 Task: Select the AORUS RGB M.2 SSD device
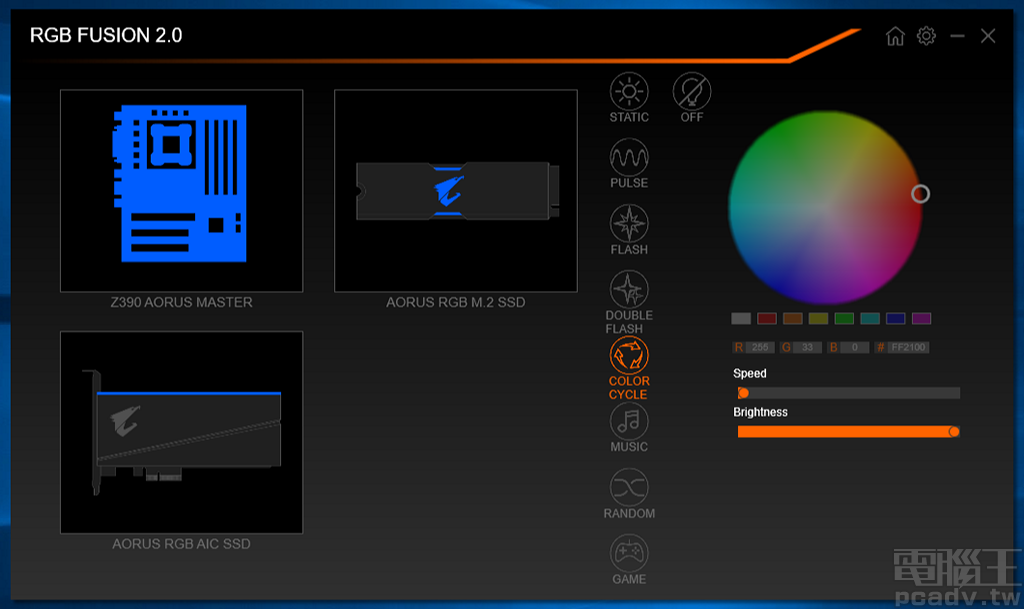pos(456,191)
